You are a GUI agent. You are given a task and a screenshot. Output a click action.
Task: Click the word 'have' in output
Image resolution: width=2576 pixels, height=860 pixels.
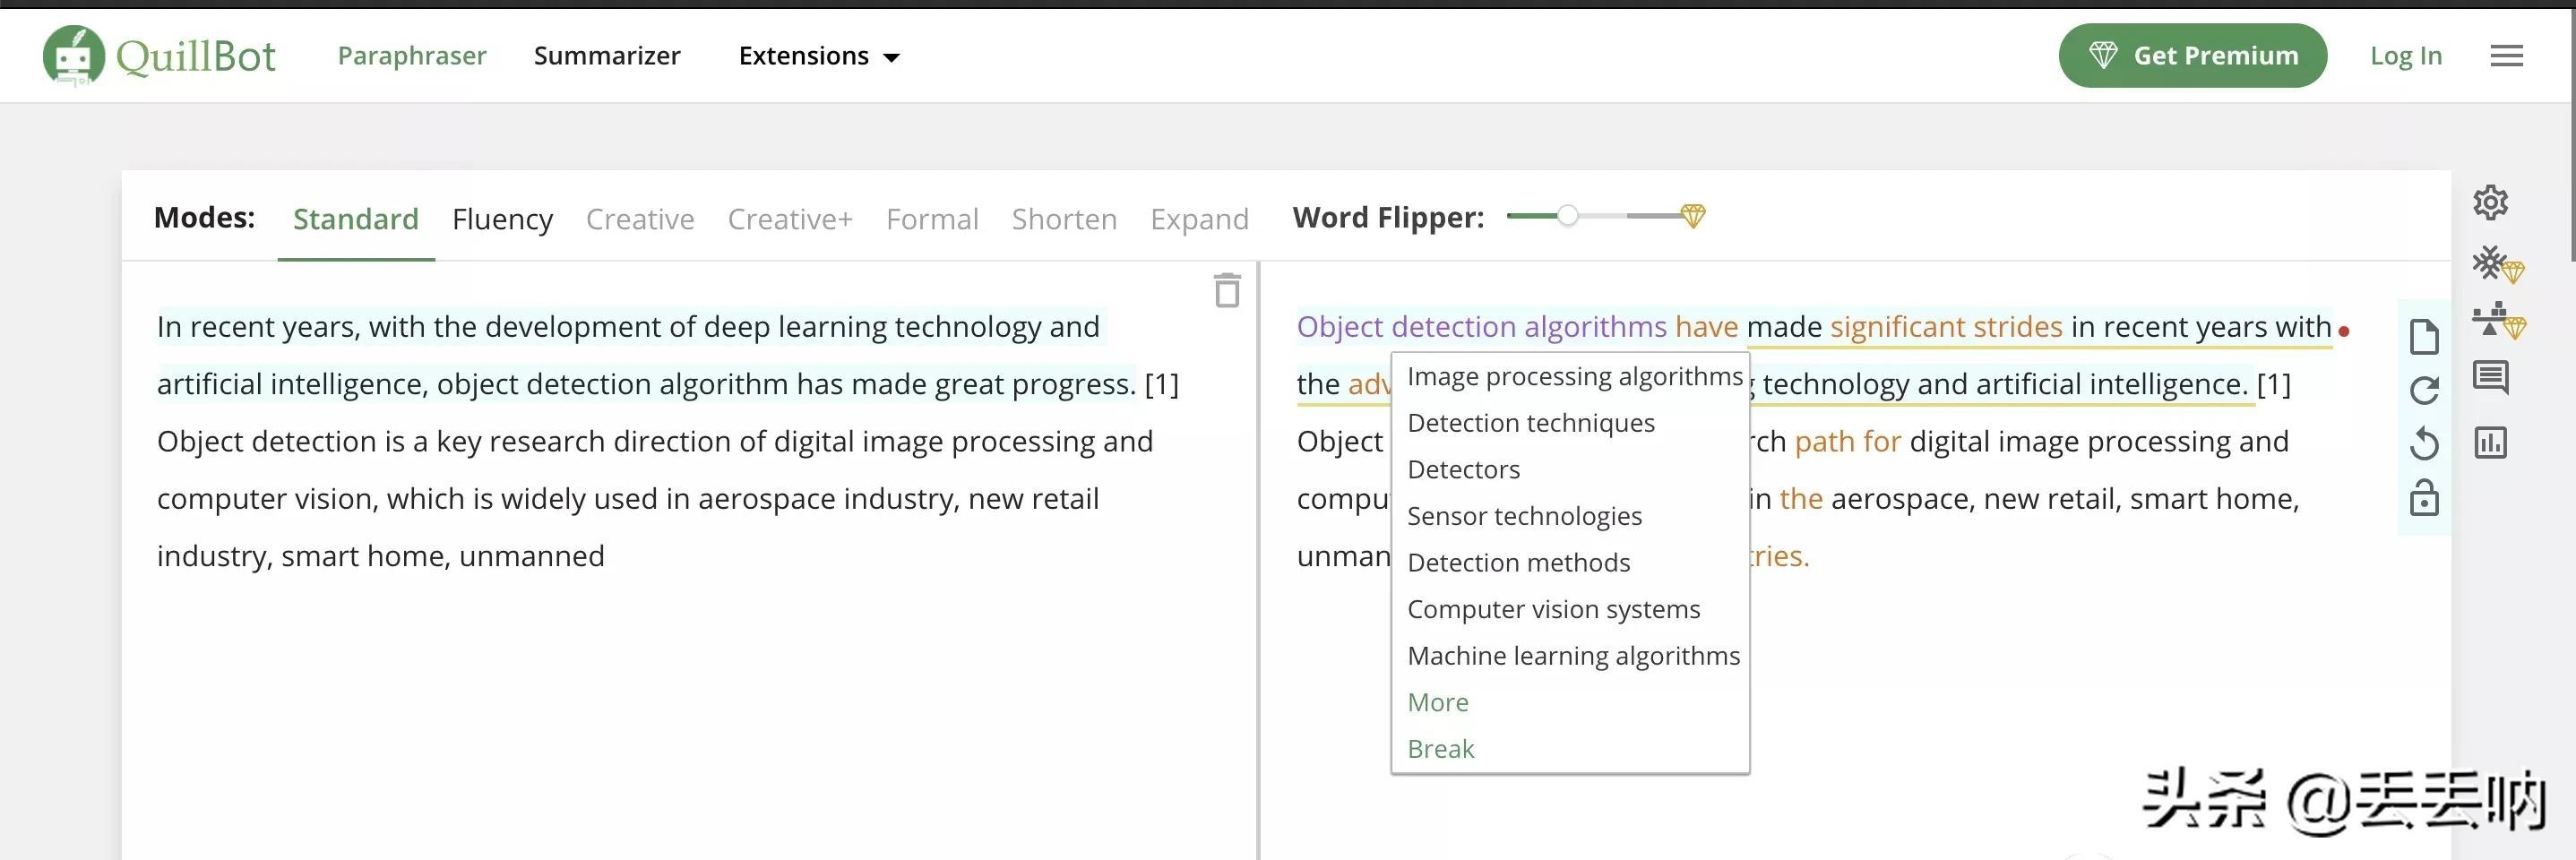tap(1706, 327)
